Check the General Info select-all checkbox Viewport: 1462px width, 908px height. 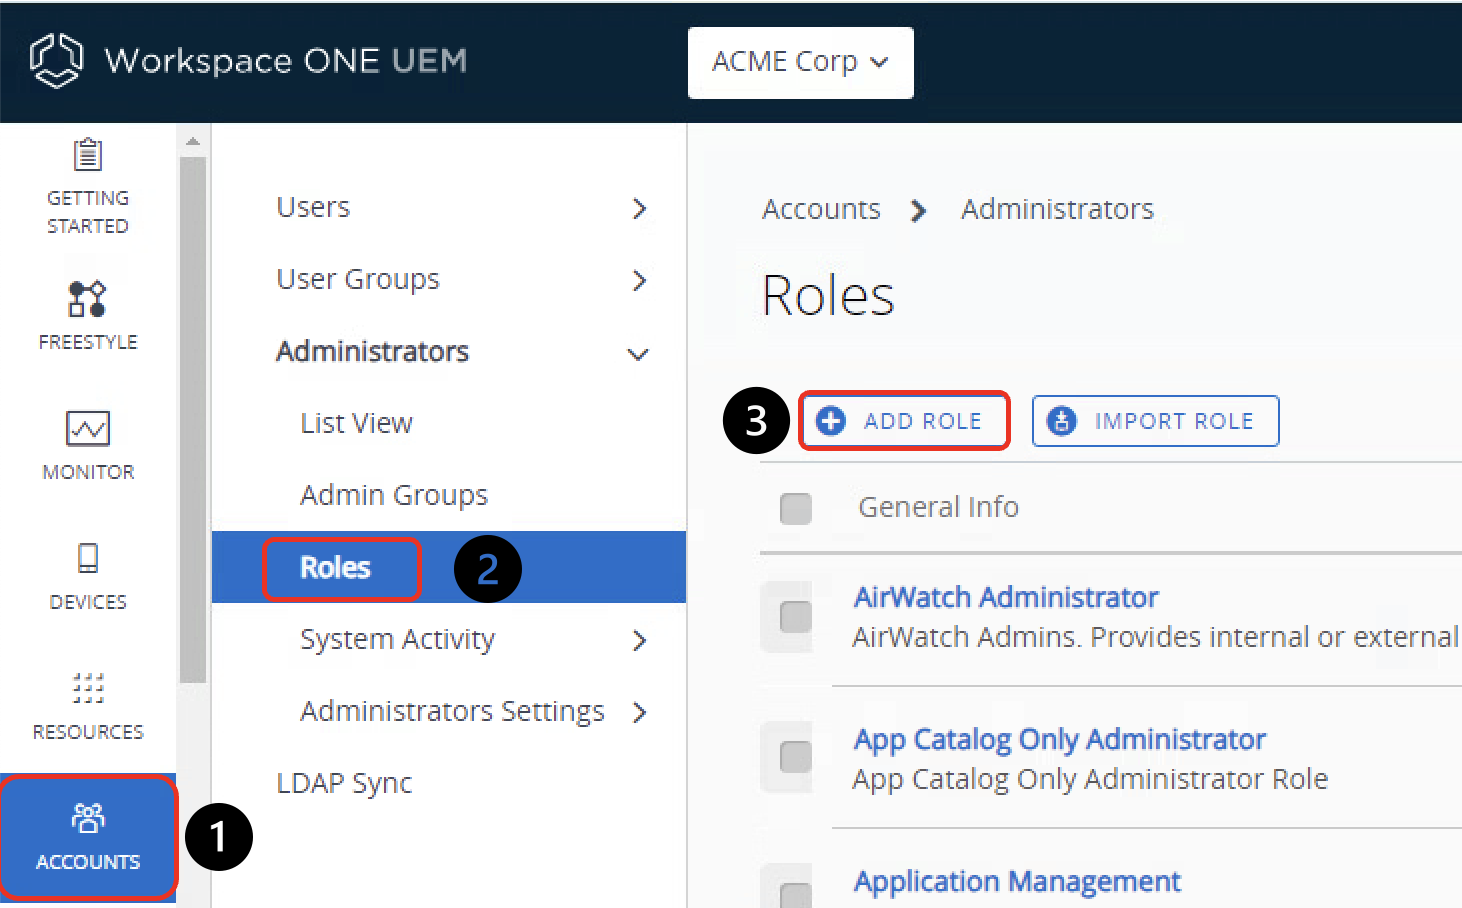point(796,508)
